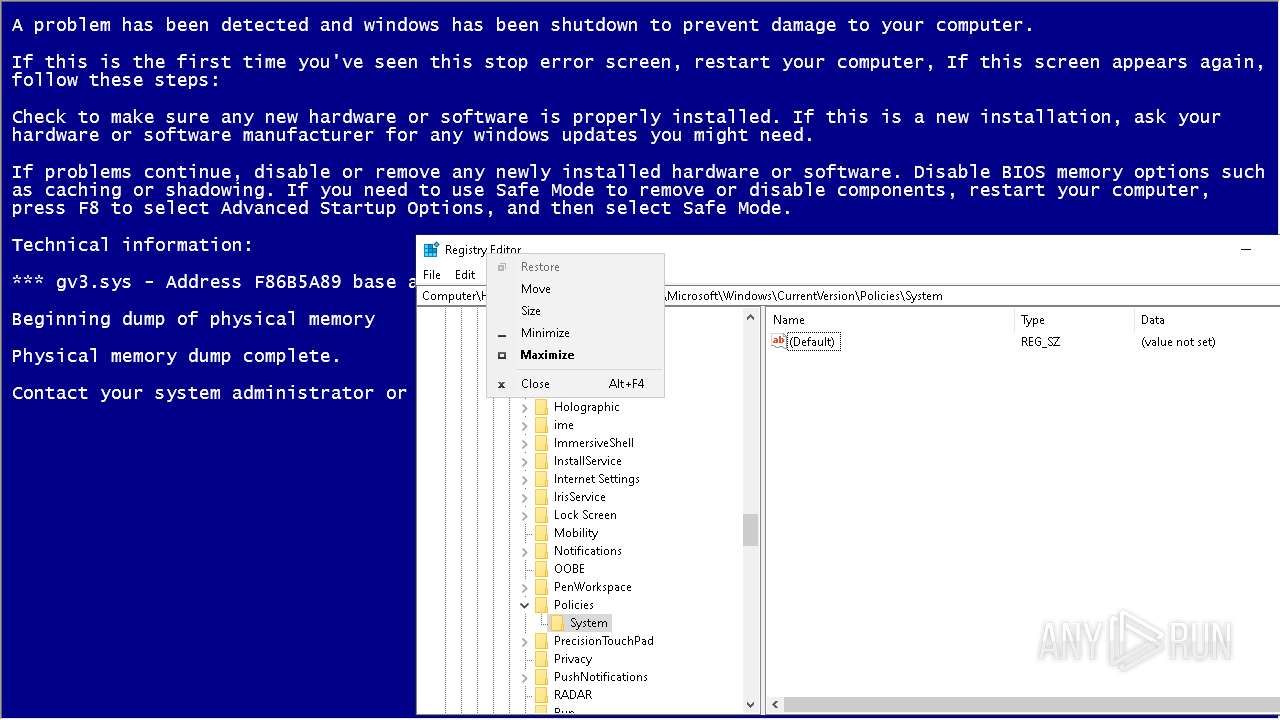The width and height of the screenshot is (1280, 720).
Task: Select the (Default) value name
Action: pyautogui.click(x=812, y=342)
